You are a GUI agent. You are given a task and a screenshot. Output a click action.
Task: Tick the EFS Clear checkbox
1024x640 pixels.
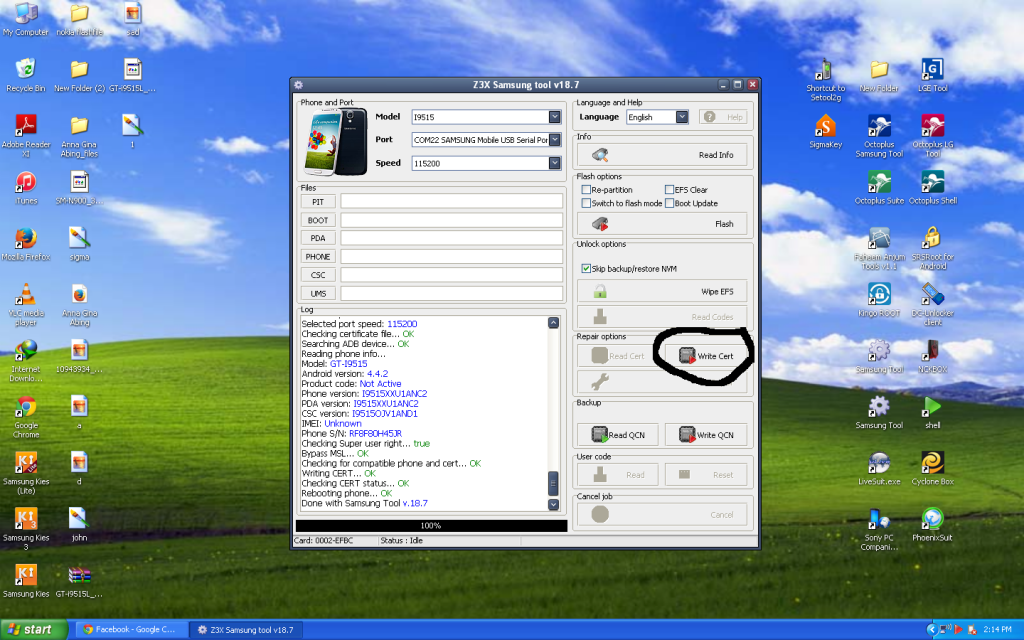(x=669, y=189)
